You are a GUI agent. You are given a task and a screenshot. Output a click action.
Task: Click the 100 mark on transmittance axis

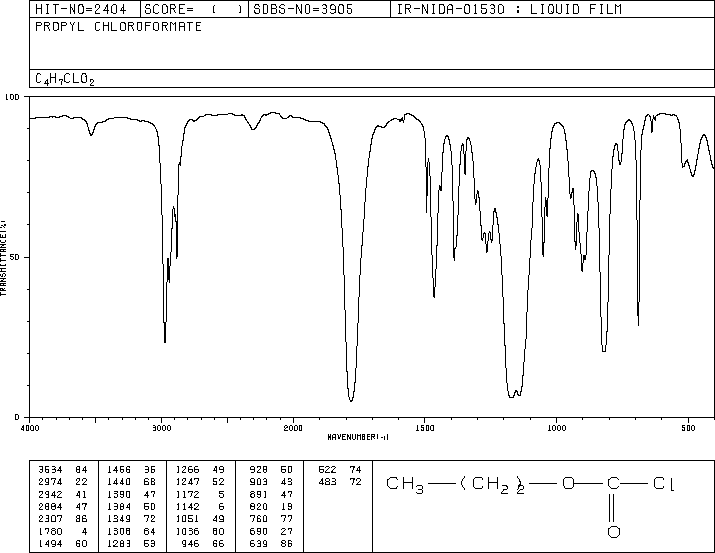pos(12,97)
